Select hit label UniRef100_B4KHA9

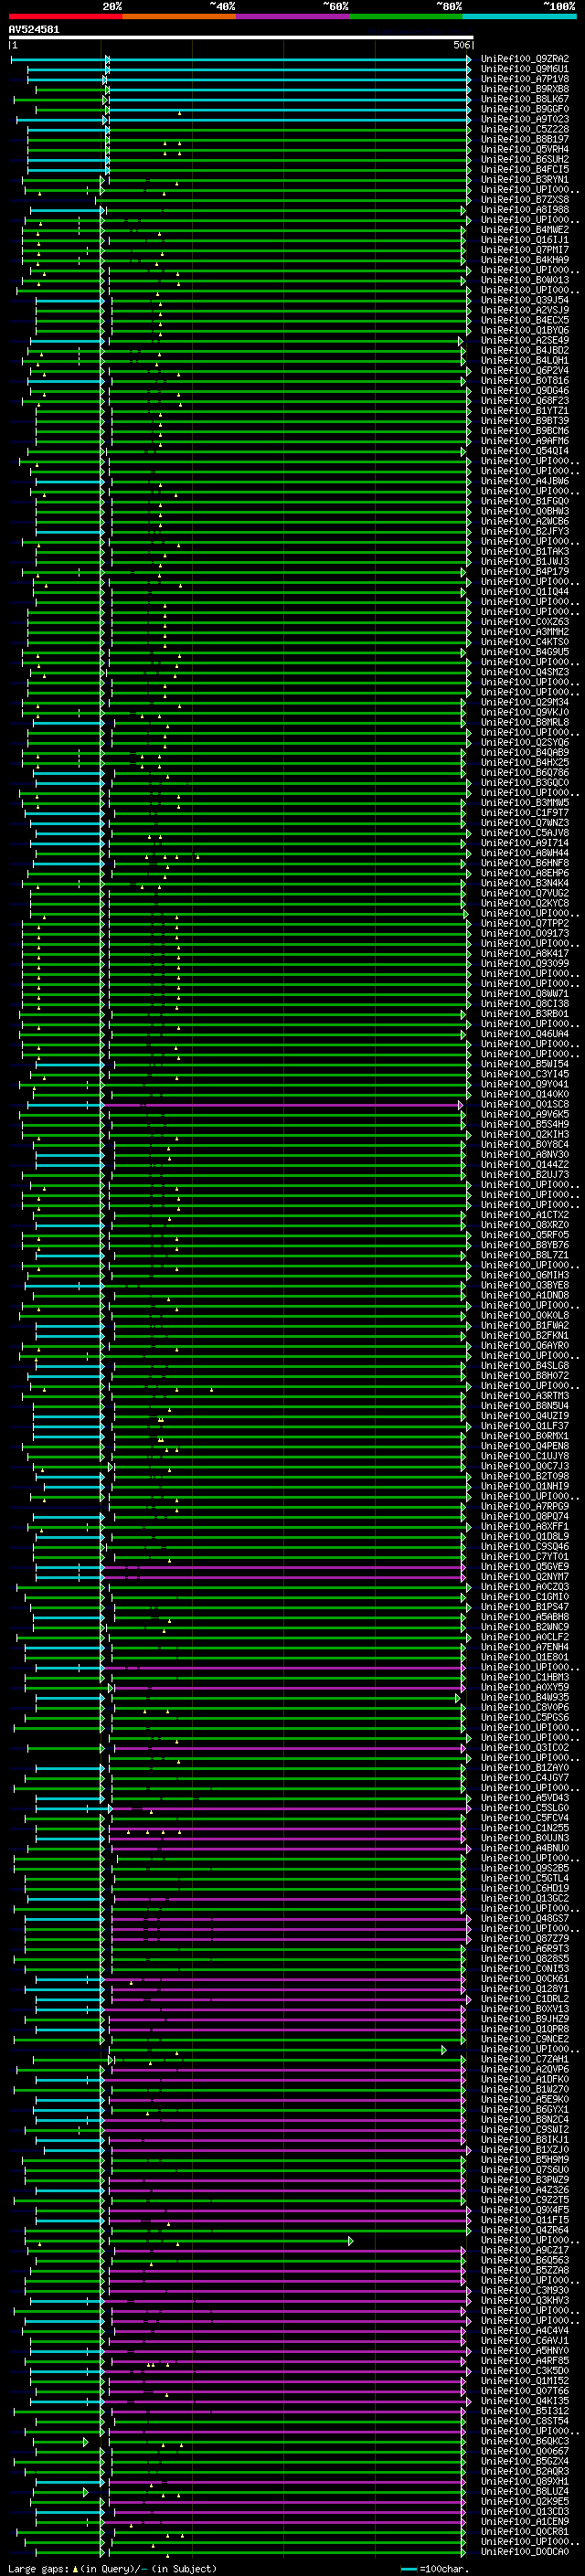(x=525, y=260)
